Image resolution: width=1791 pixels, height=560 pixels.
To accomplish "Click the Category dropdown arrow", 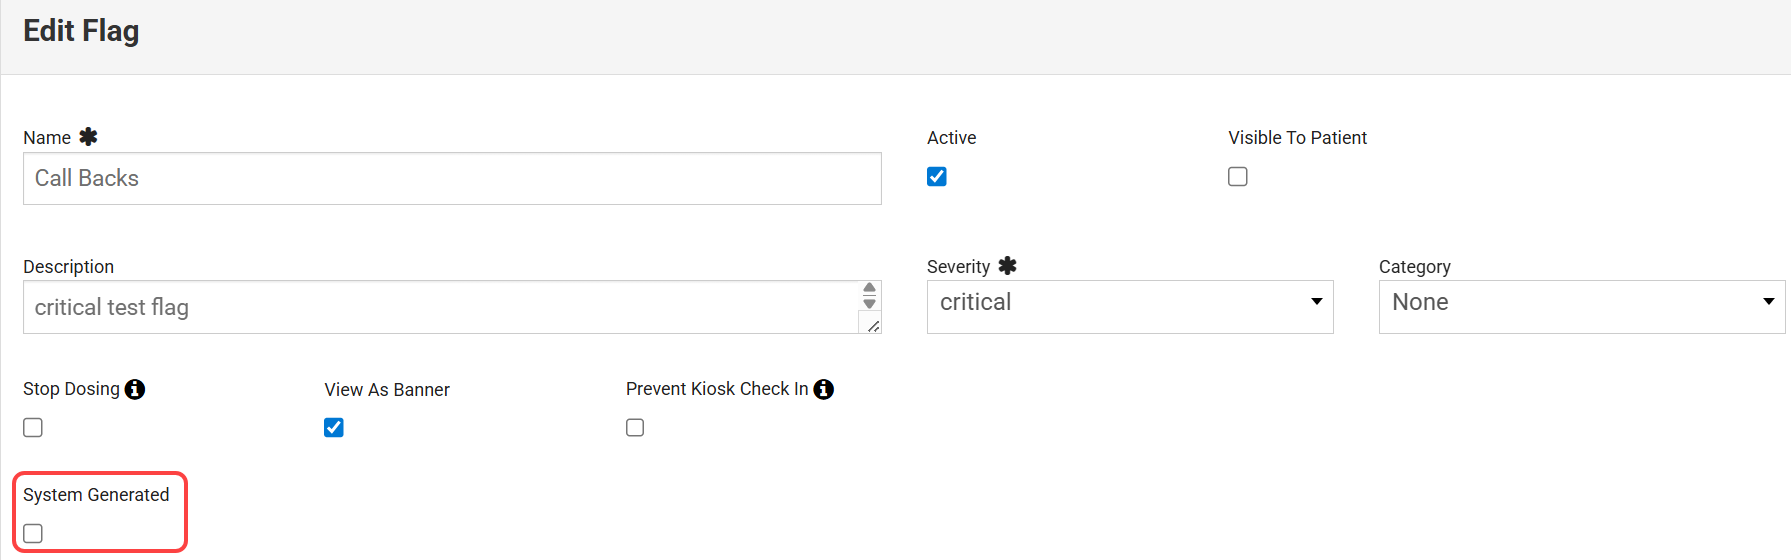I will click(1768, 301).
